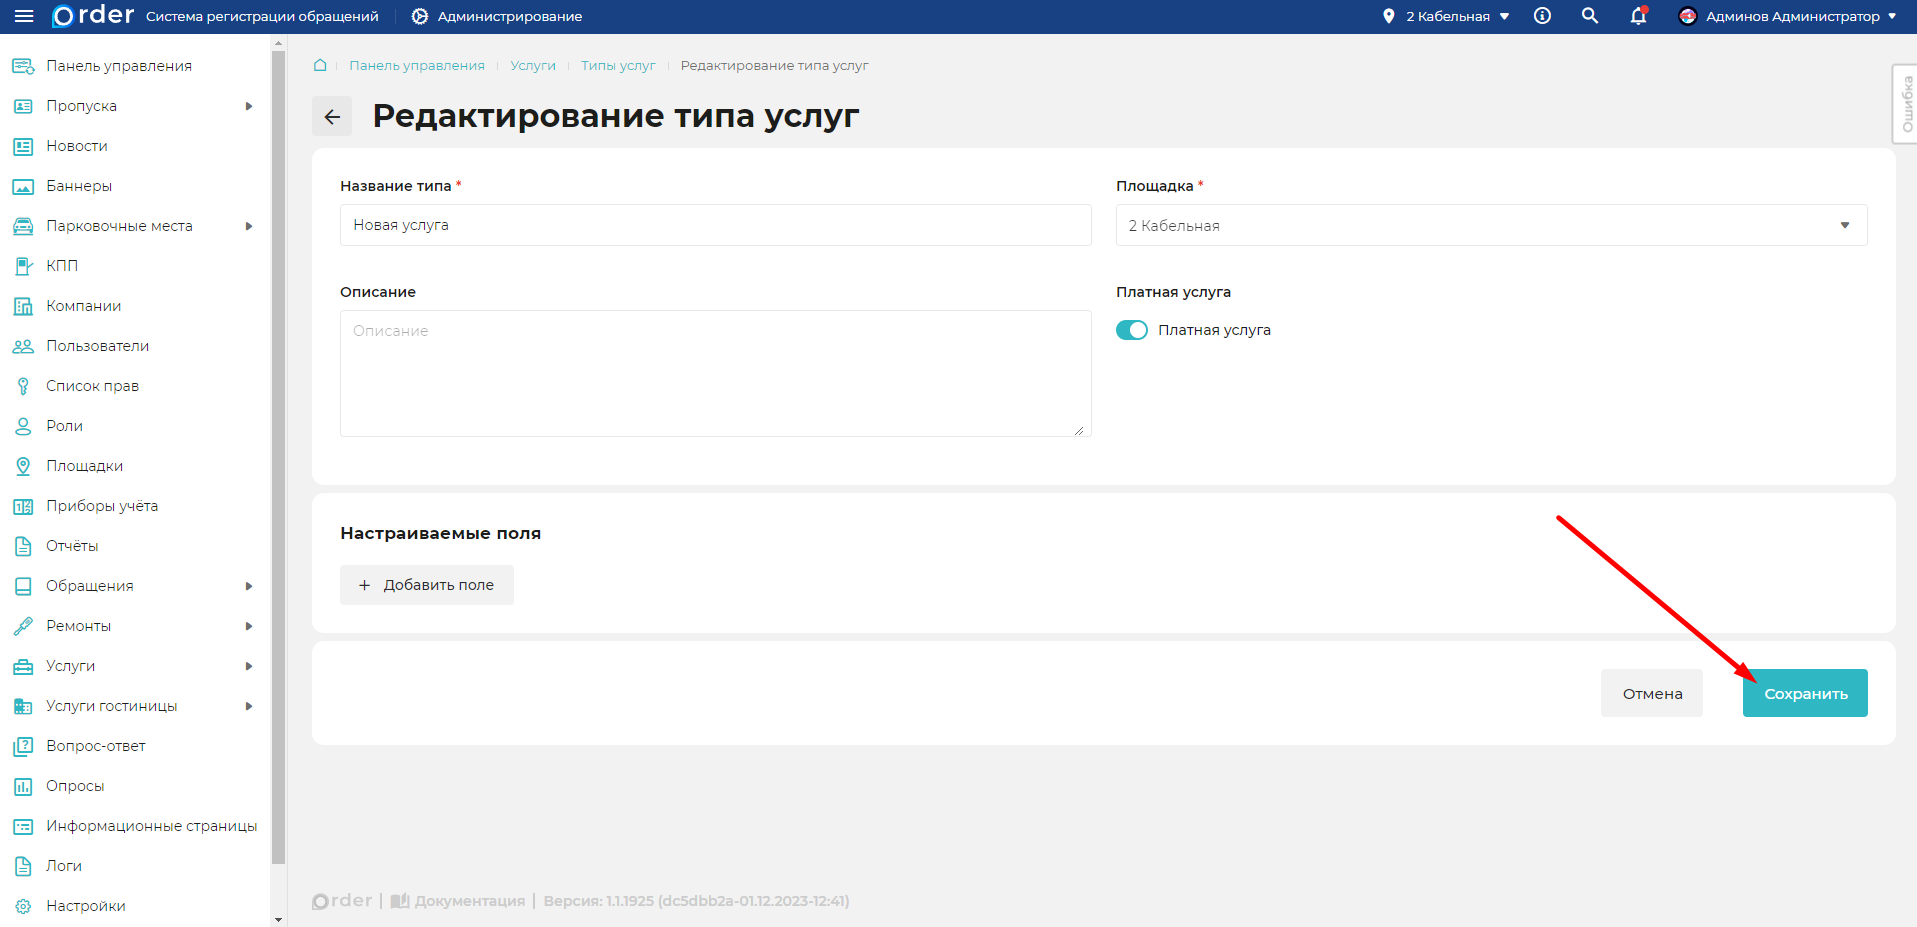Open the Админов Администратор user menu
The image size is (1917, 927).
tap(1791, 16)
